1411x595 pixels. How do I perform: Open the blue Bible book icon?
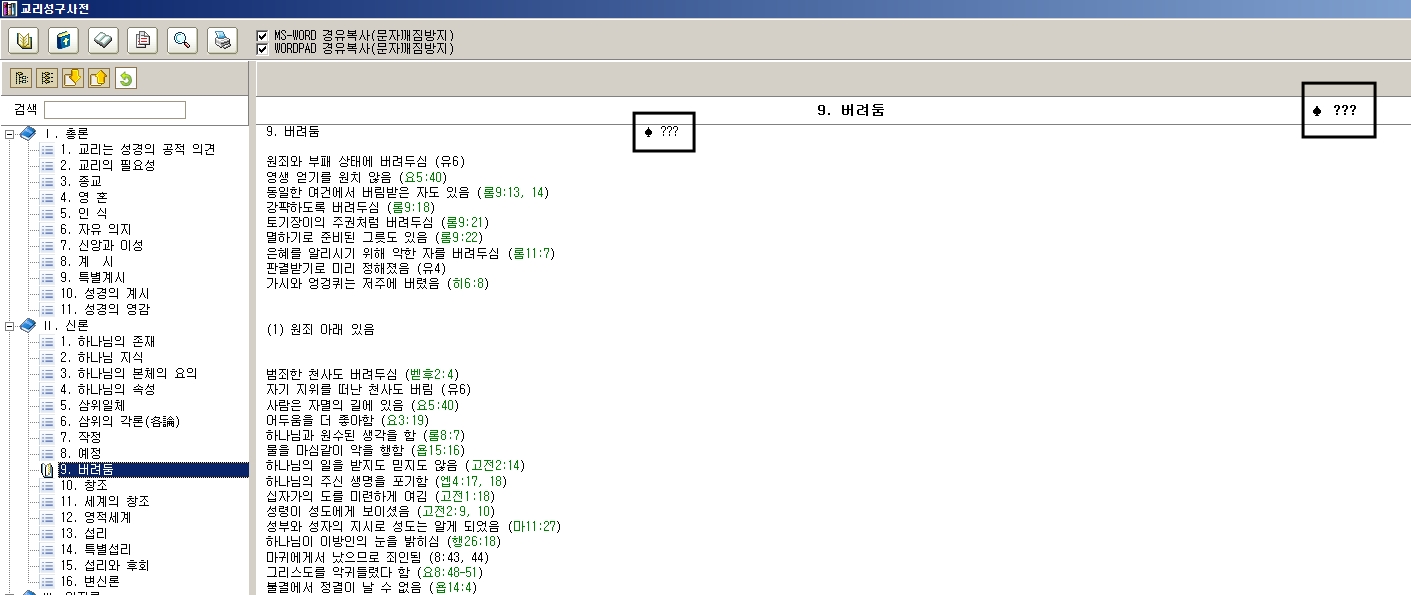64,40
